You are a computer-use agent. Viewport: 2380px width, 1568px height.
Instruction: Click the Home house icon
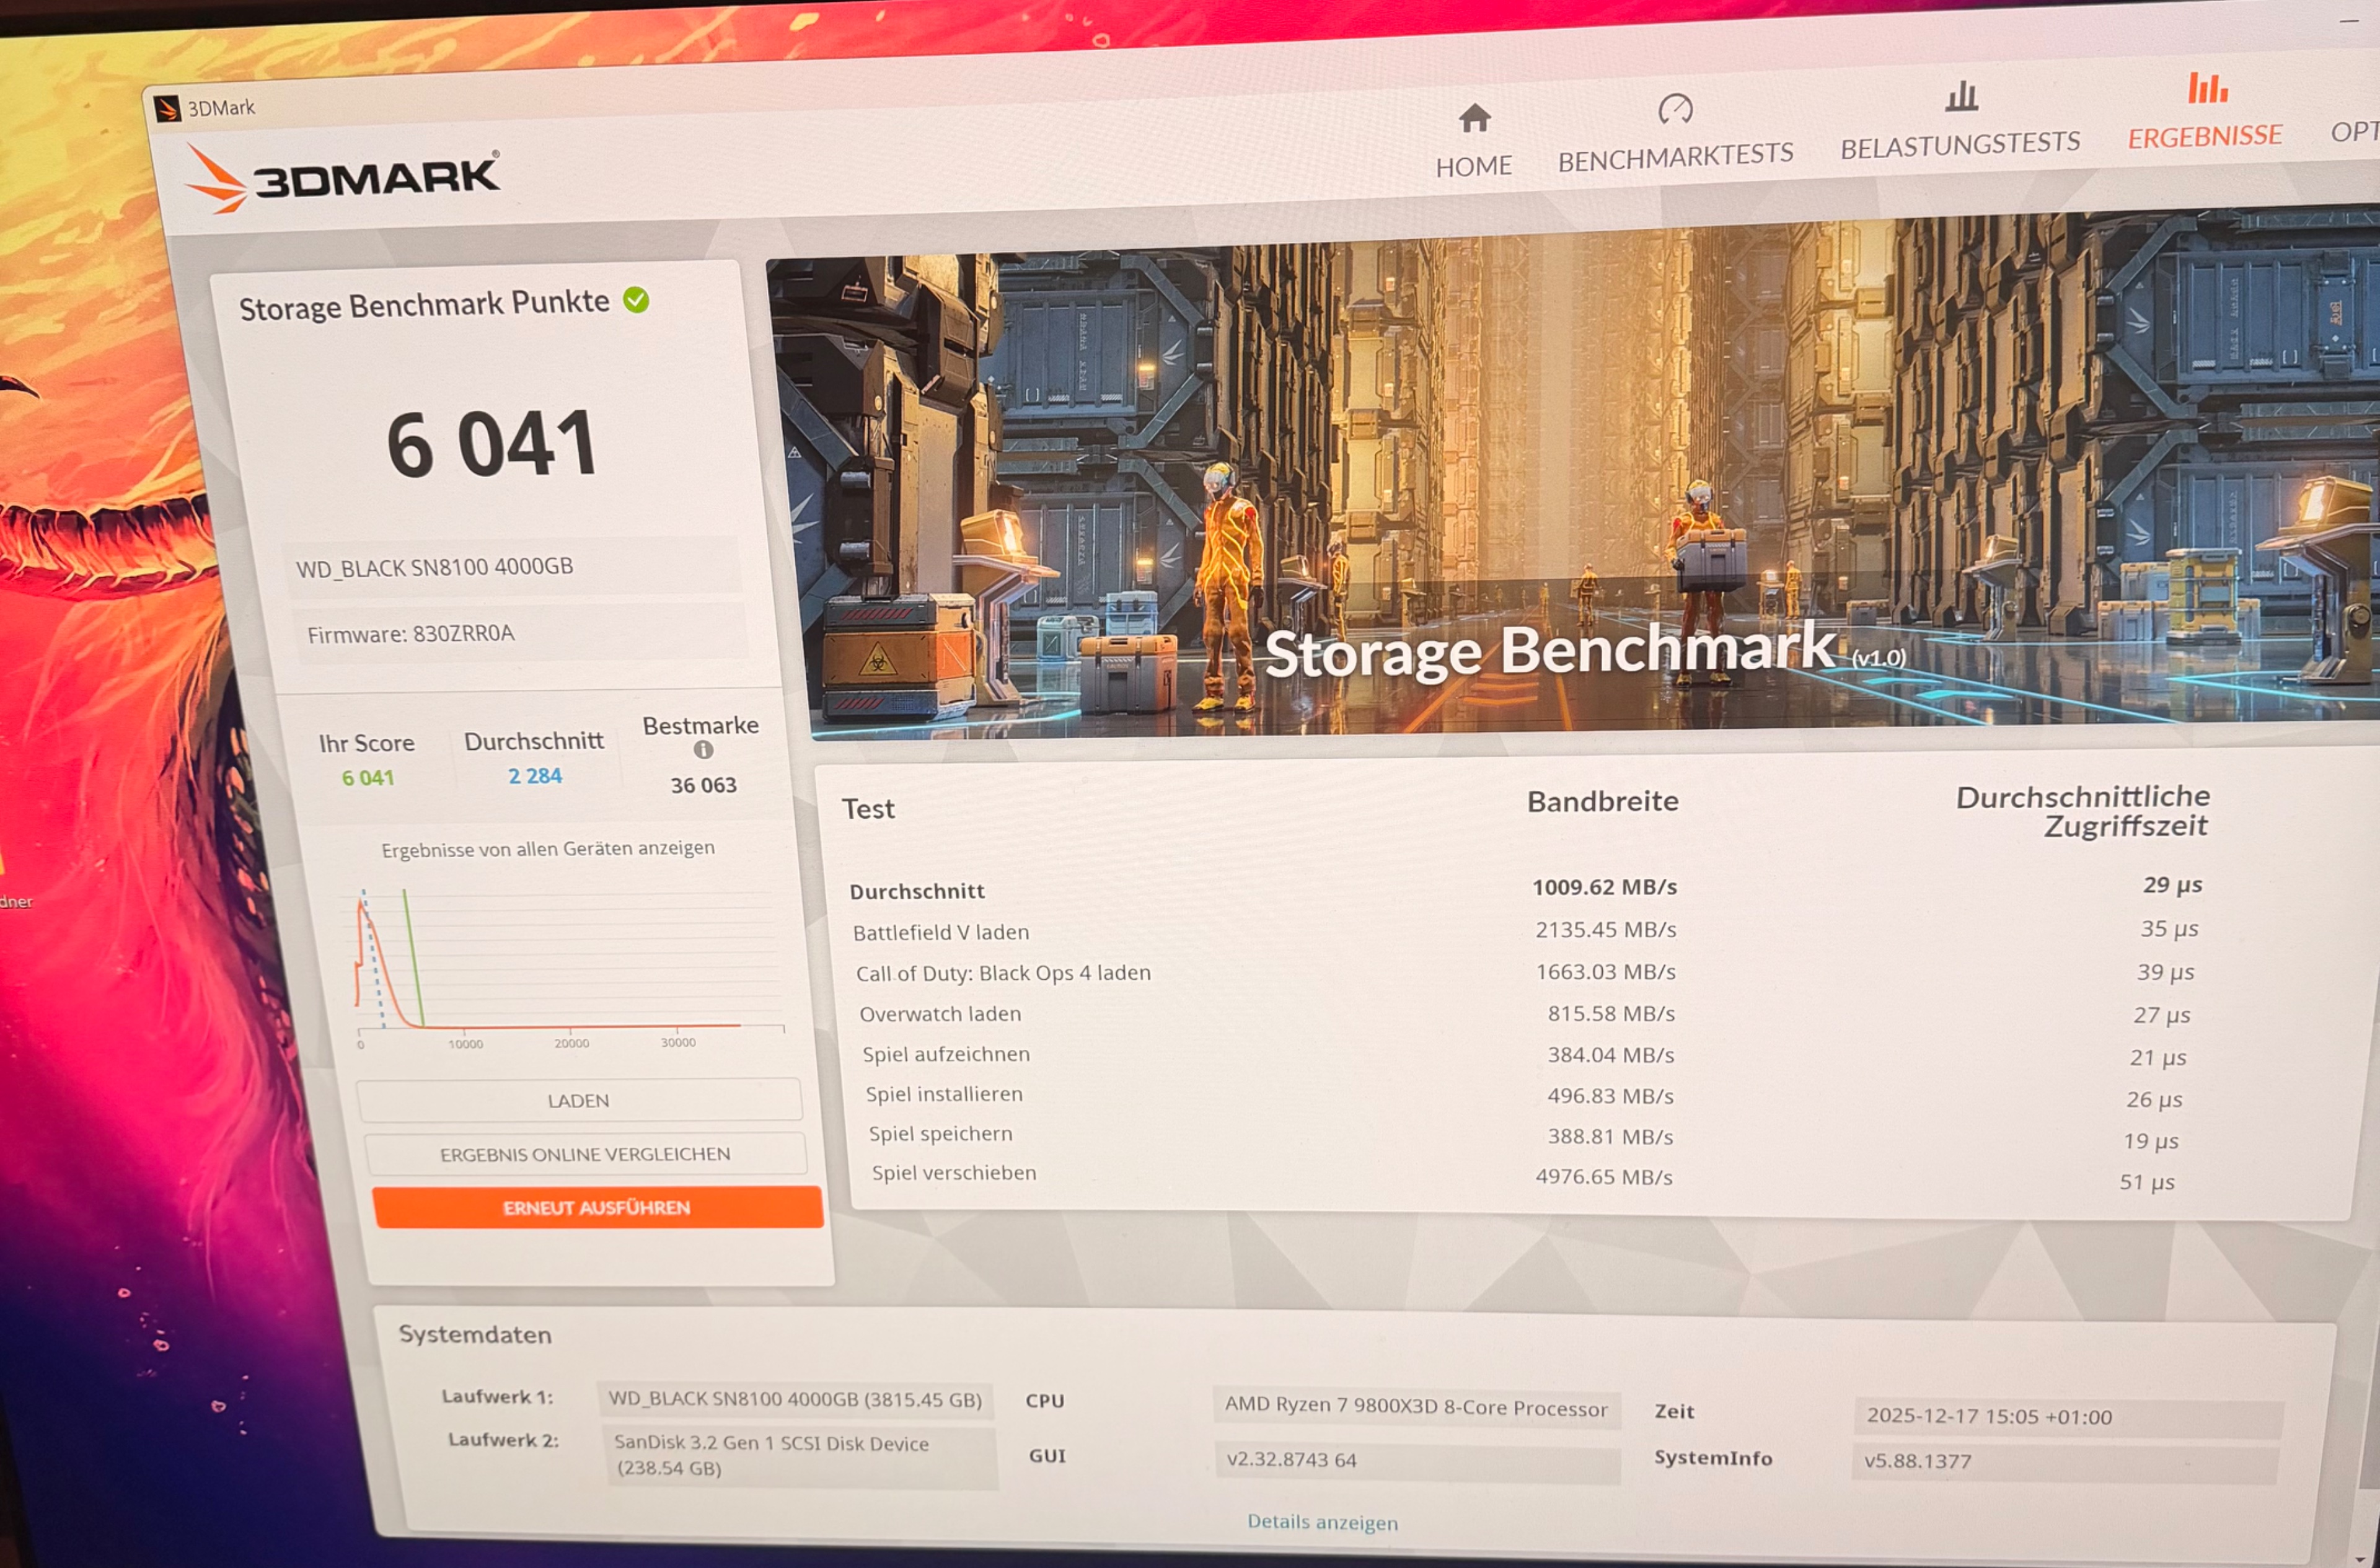click(x=1474, y=118)
